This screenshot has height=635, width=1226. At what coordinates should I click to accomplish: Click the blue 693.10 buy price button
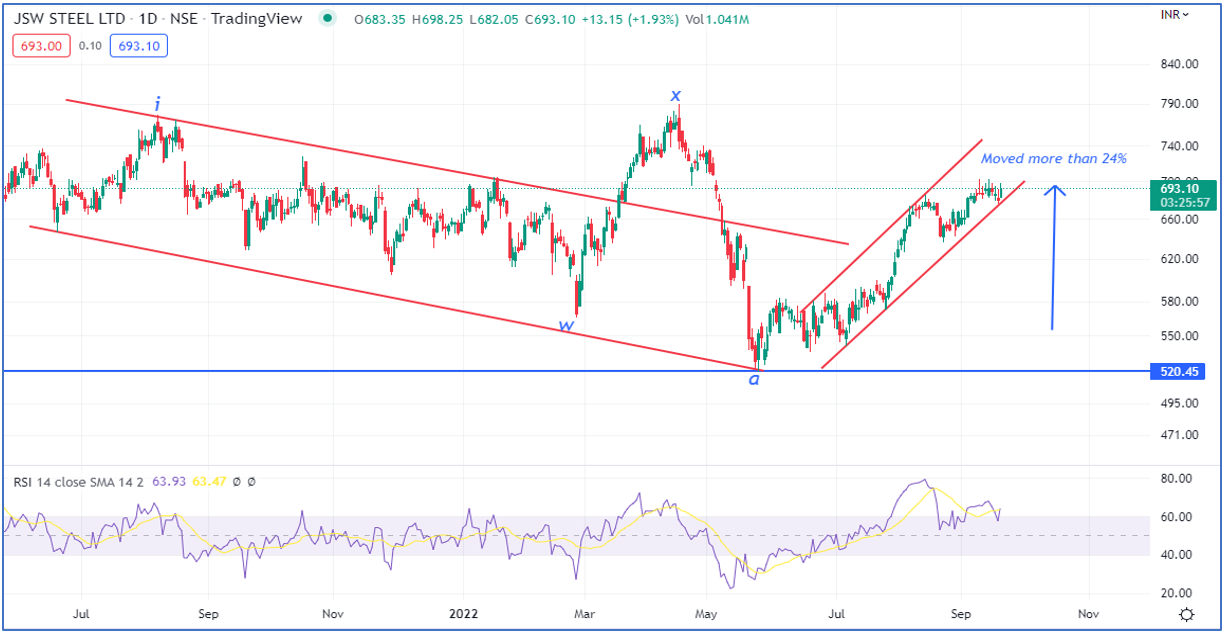coord(141,45)
